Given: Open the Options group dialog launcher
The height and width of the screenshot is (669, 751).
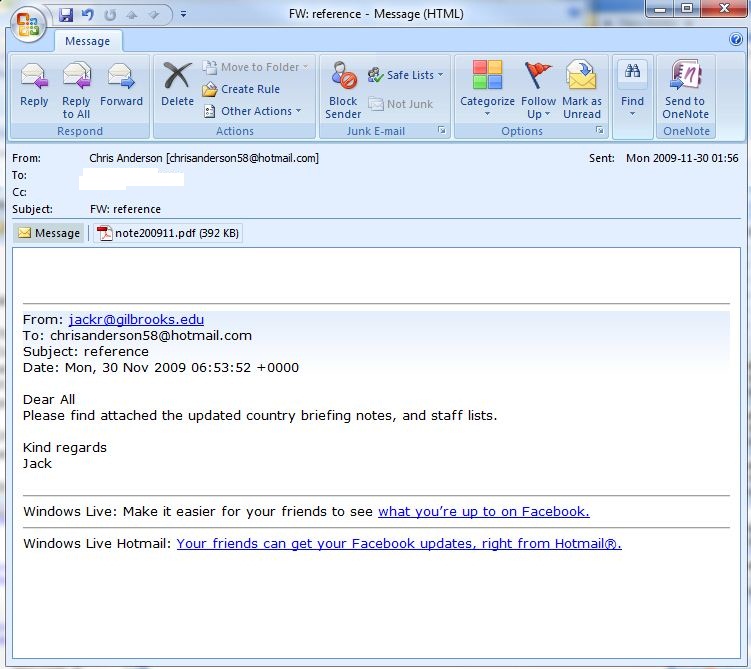Looking at the screenshot, I should pos(599,130).
